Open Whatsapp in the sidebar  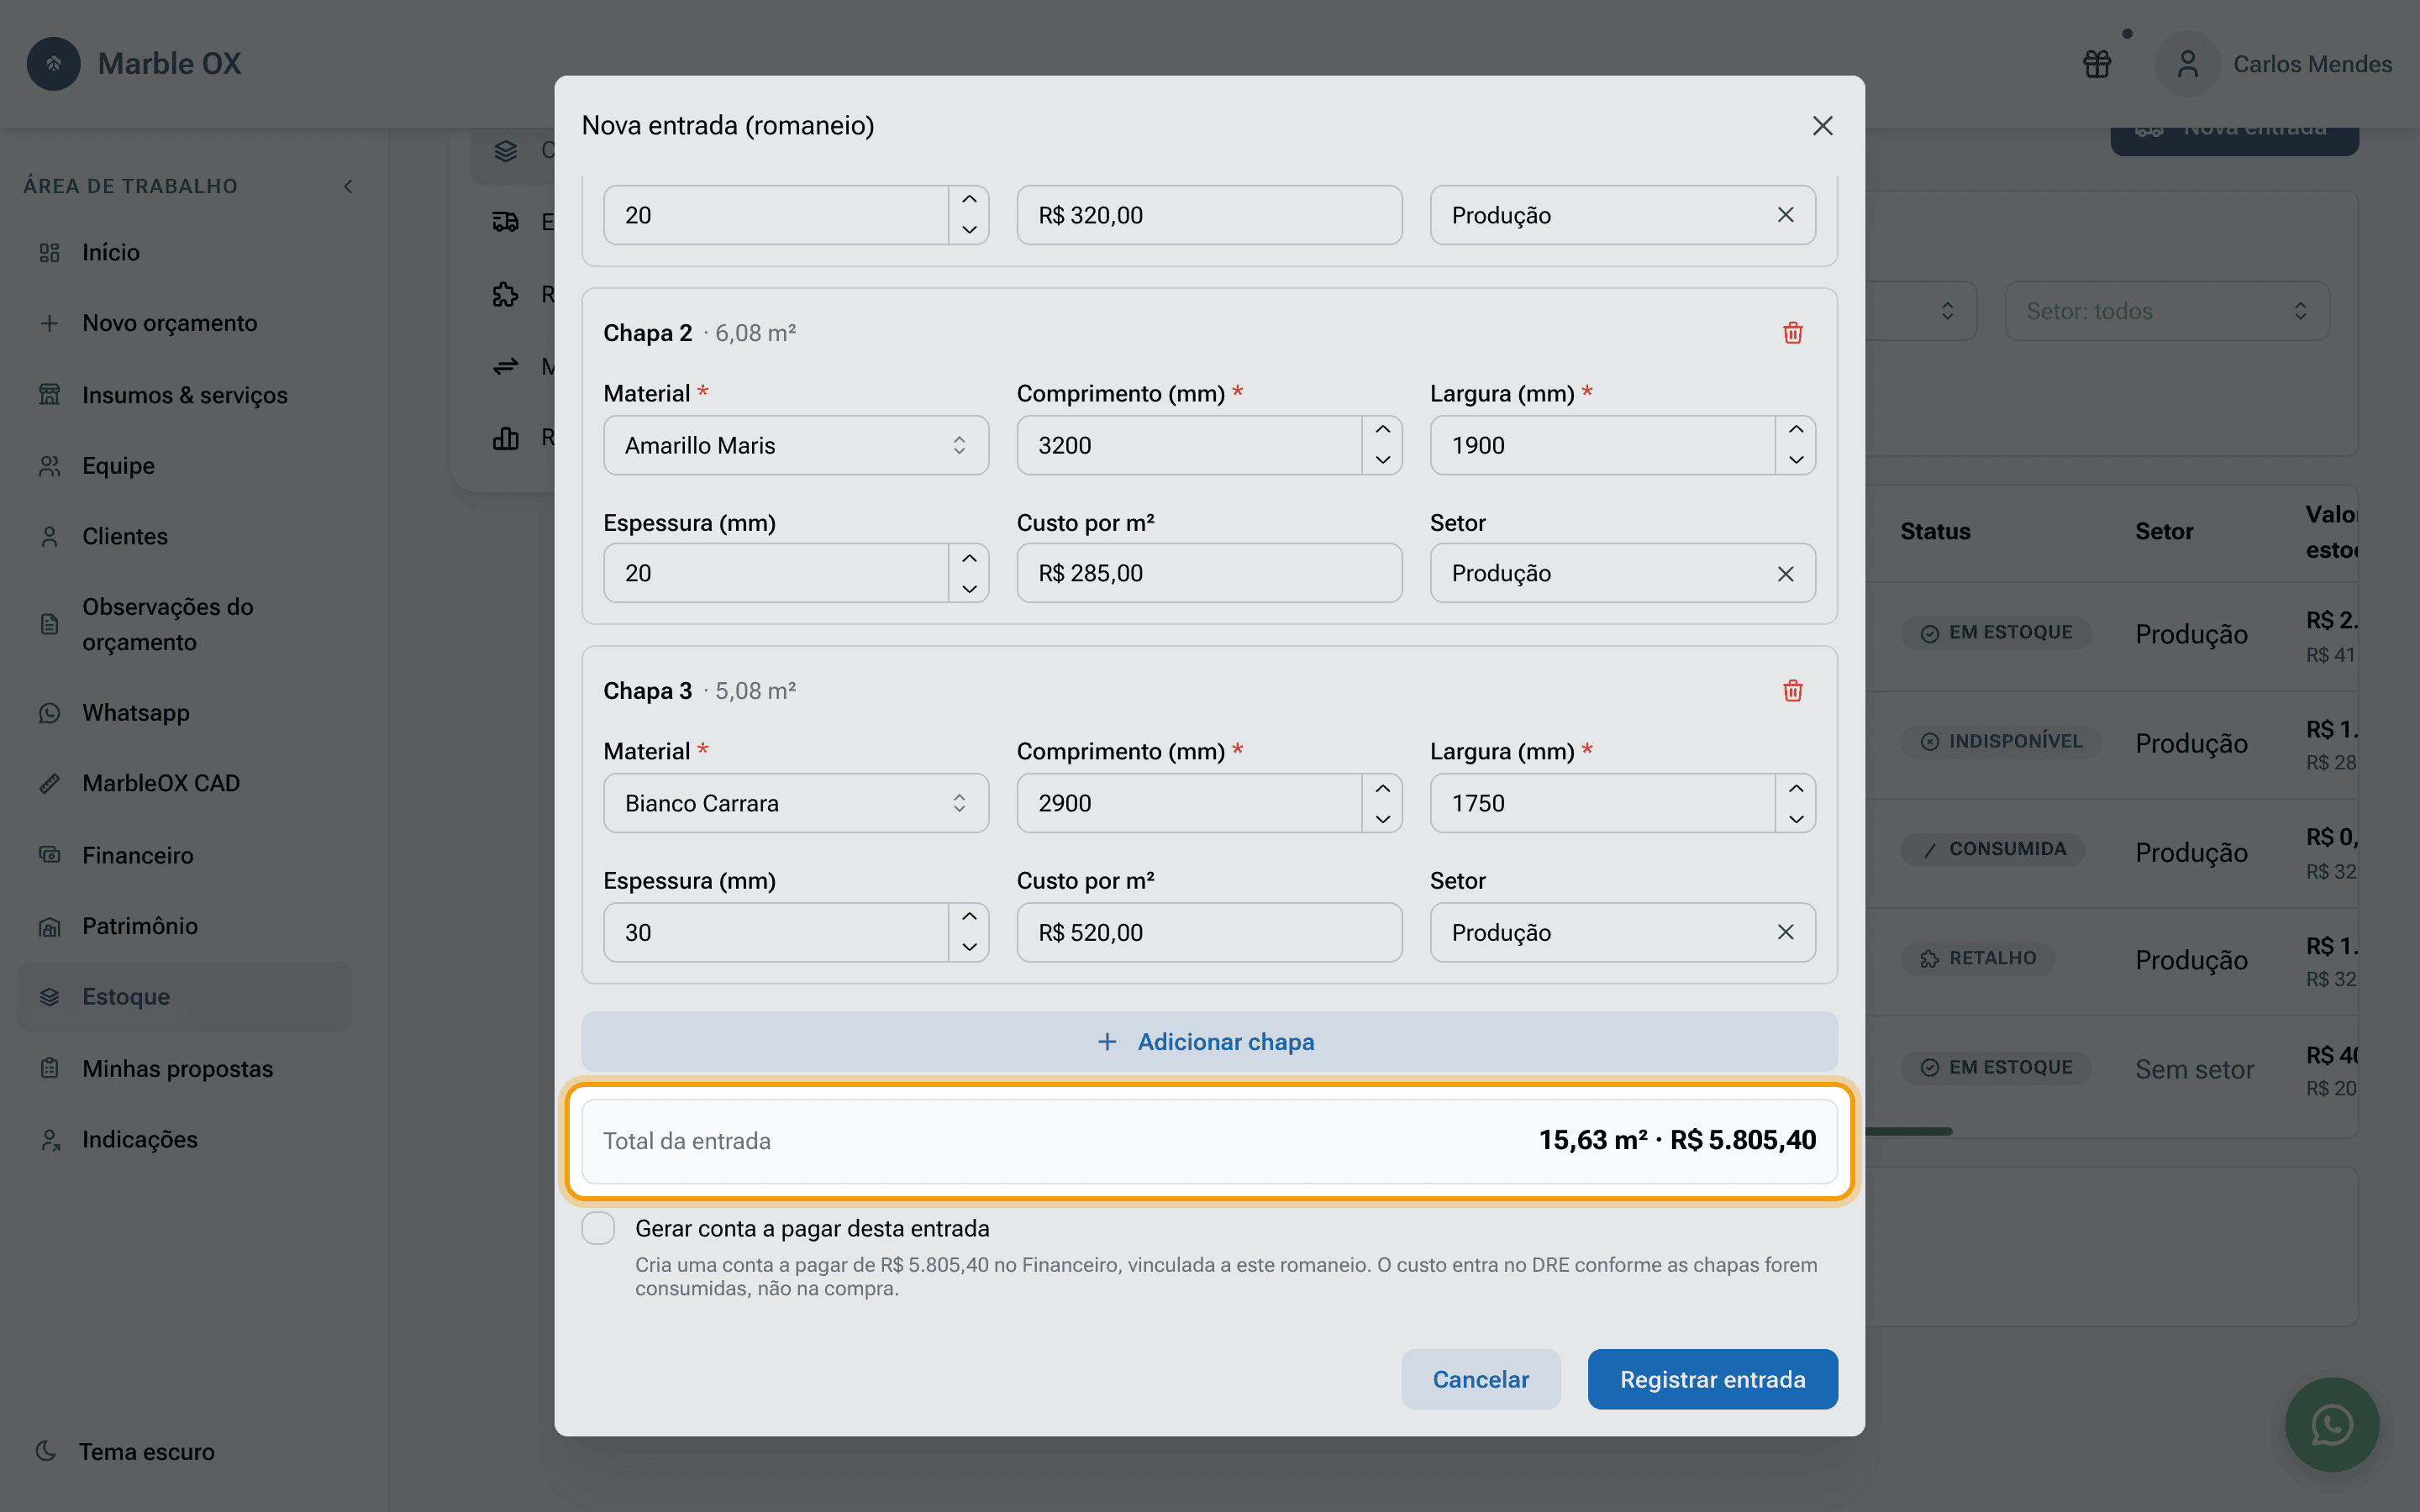coord(185,713)
